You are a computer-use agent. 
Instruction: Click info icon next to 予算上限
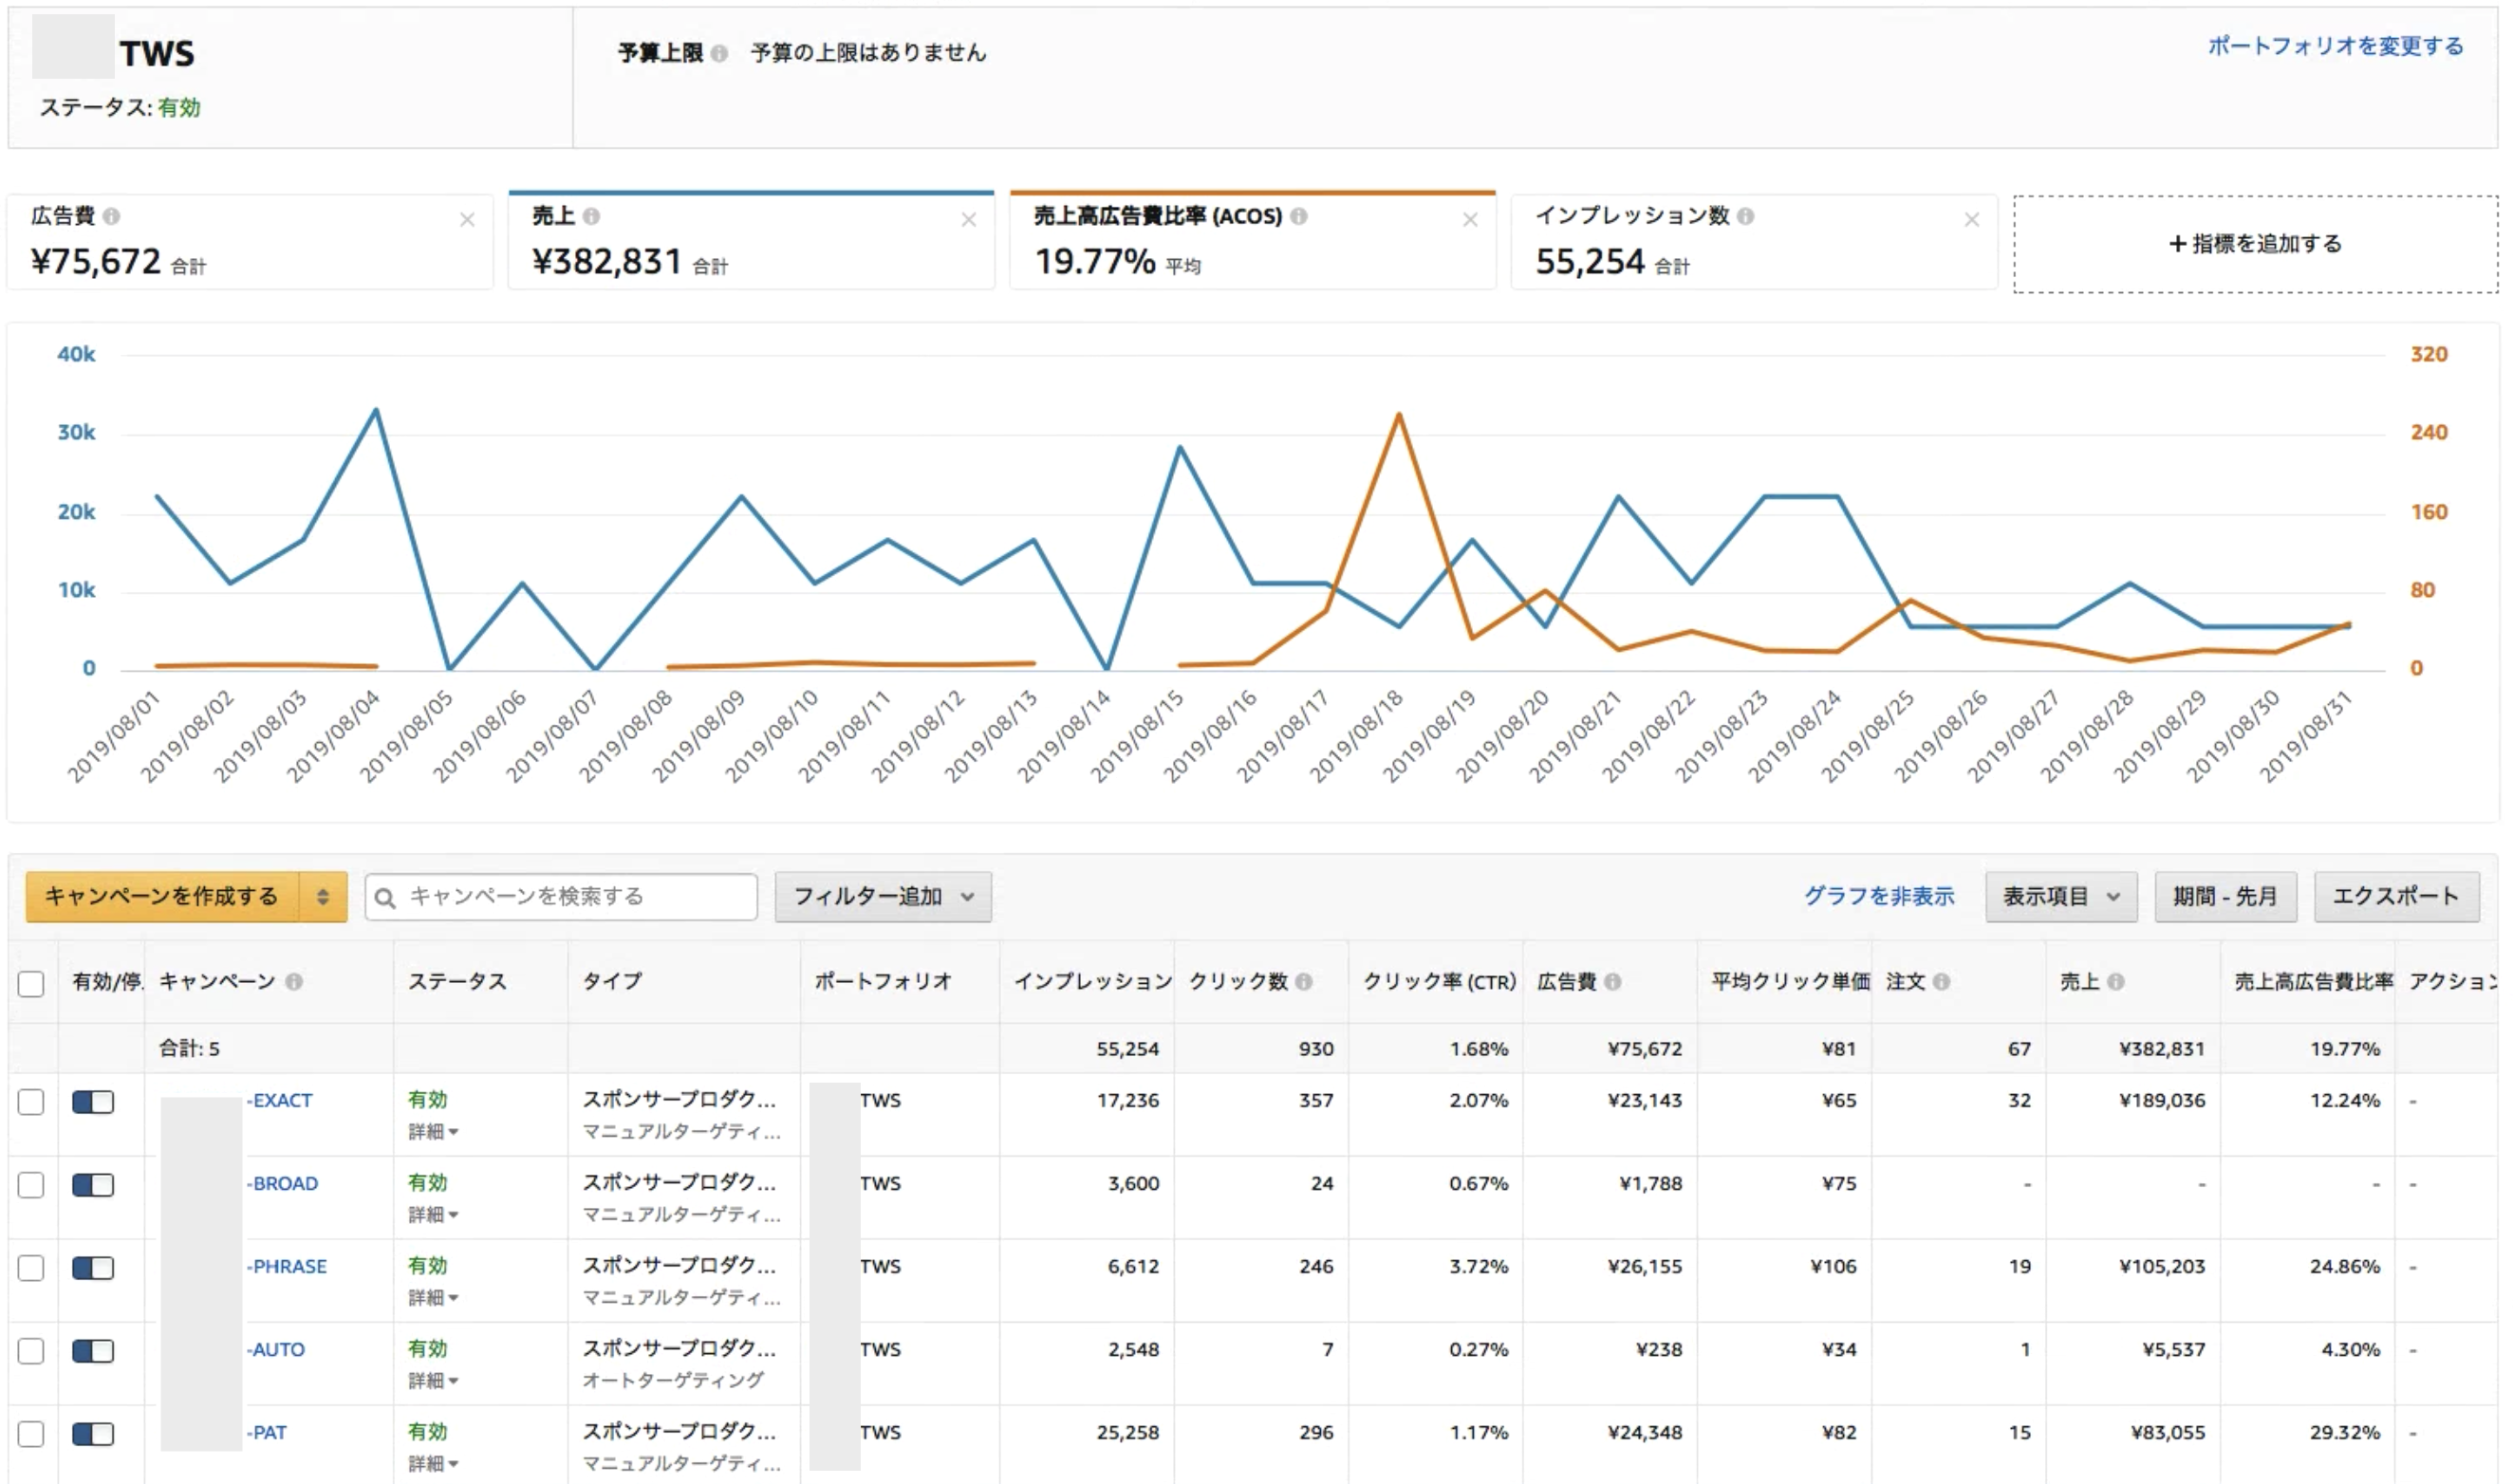click(719, 53)
